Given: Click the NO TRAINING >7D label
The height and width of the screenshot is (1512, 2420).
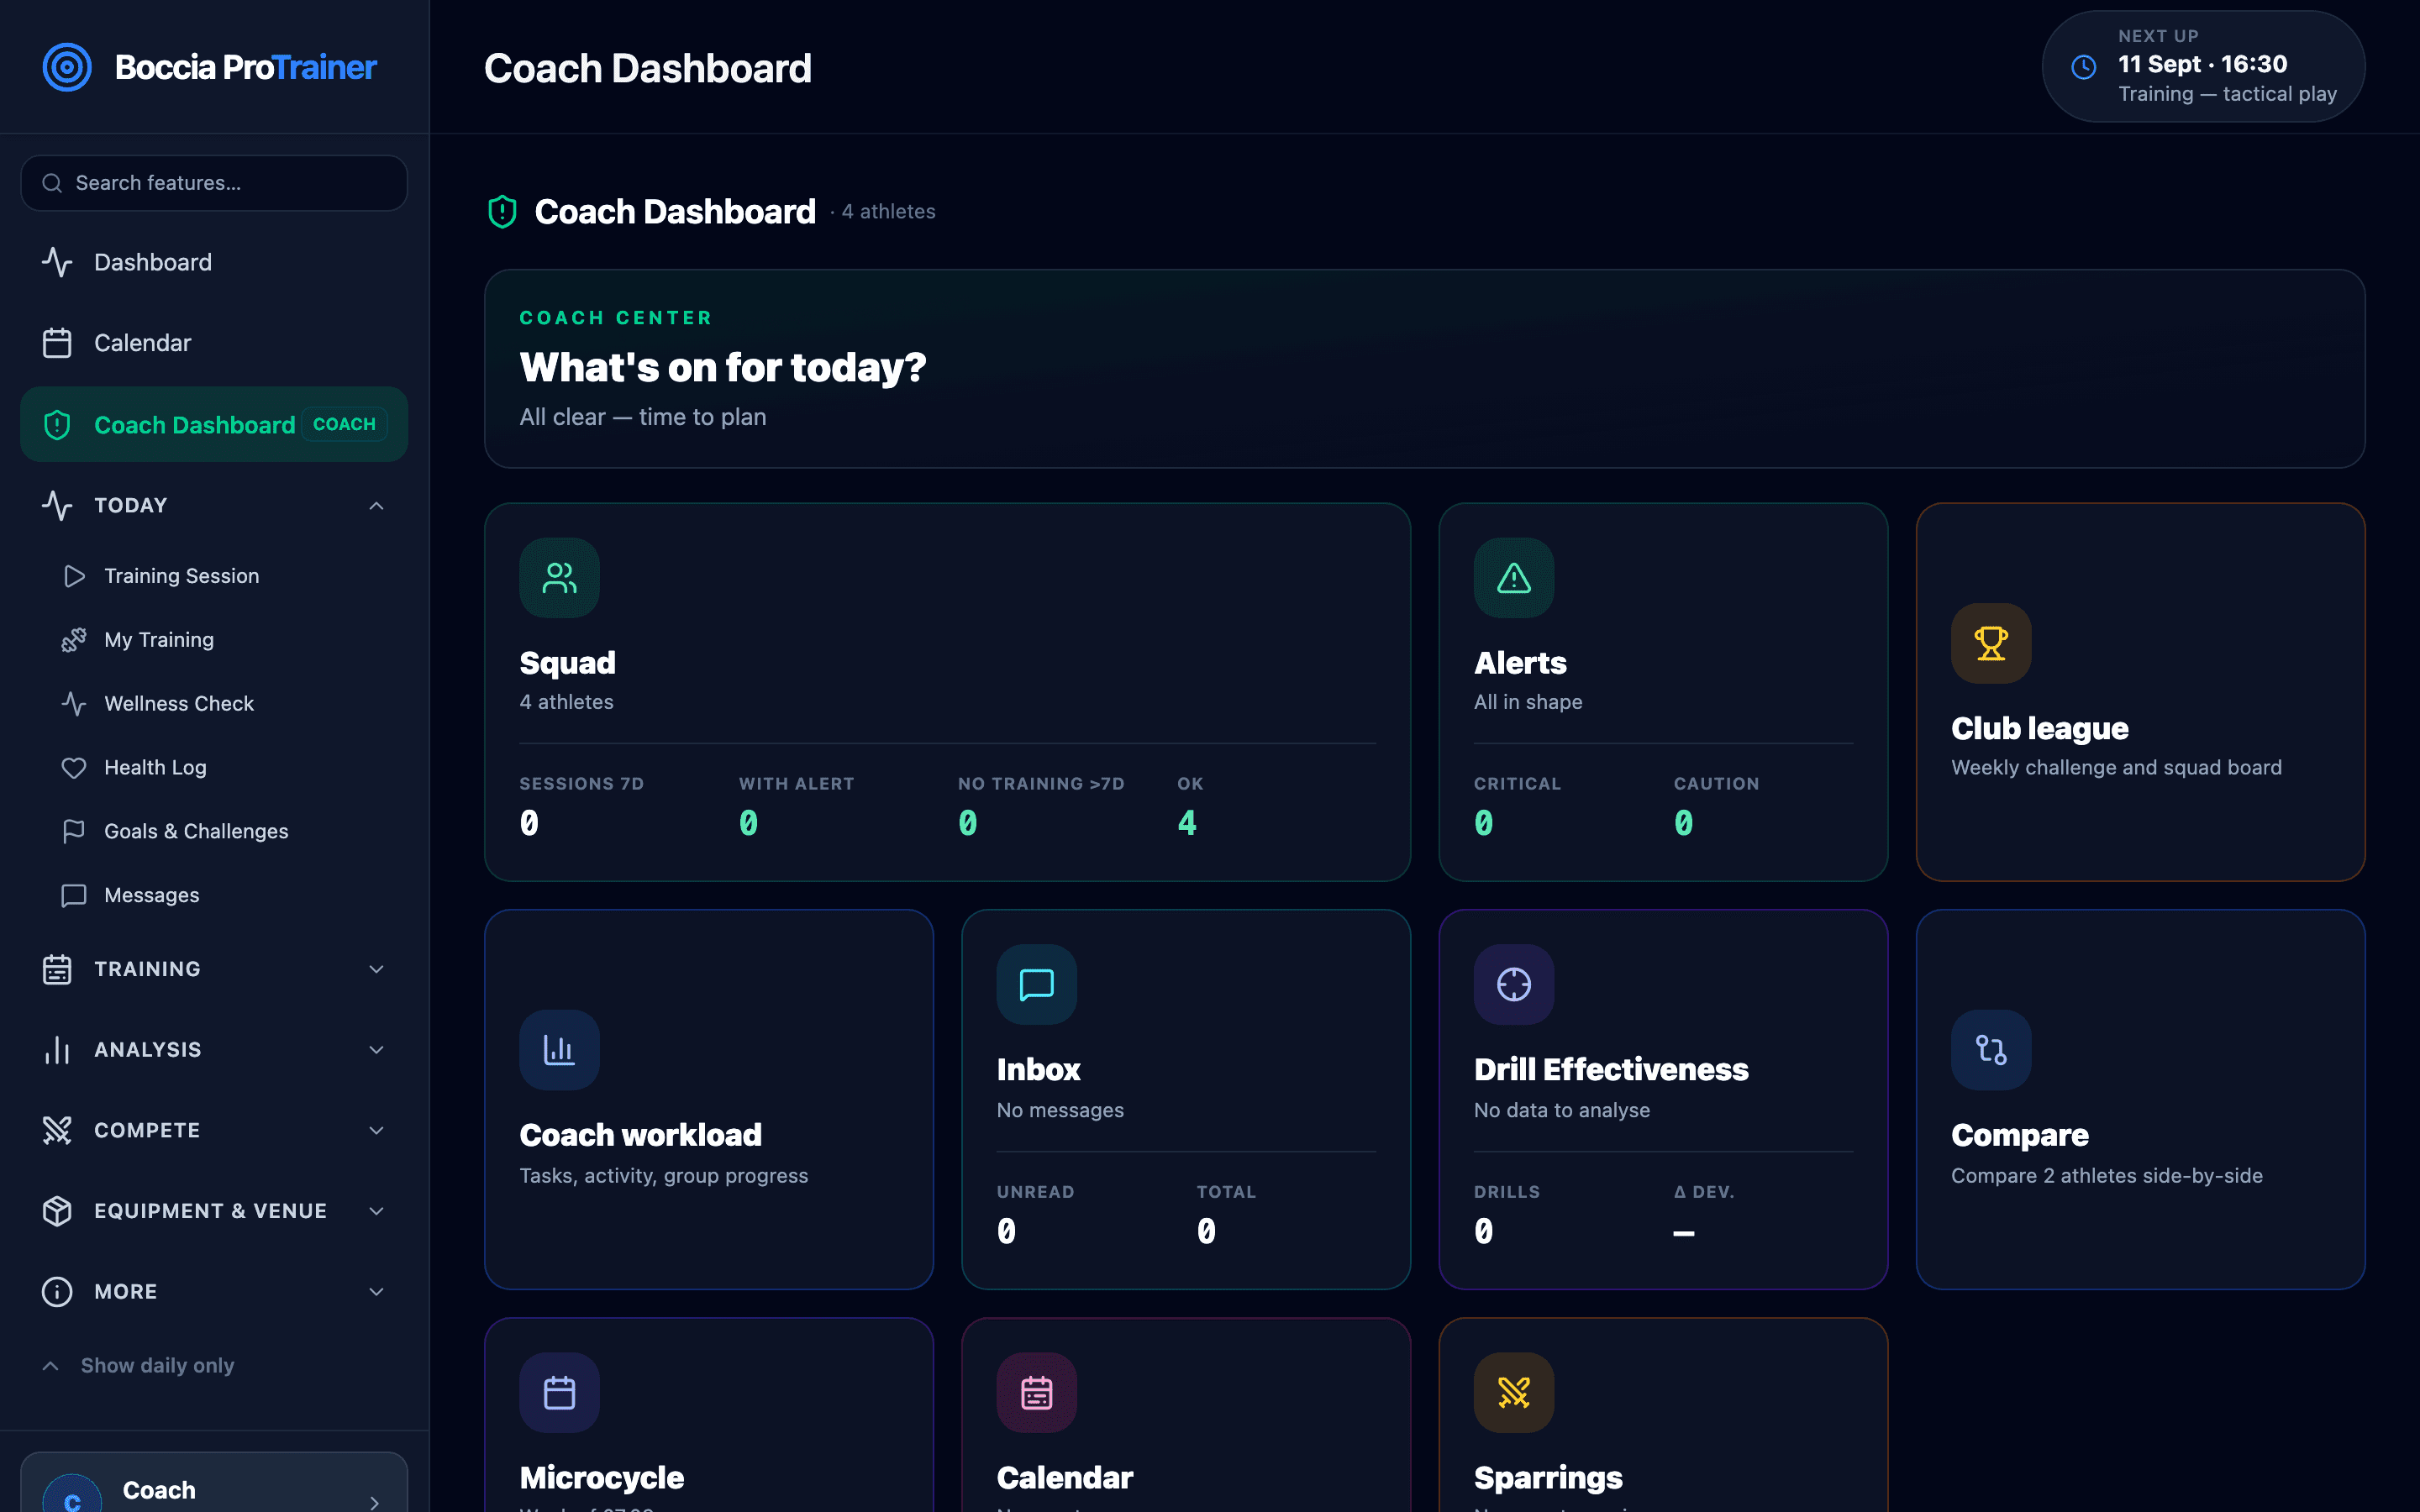Looking at the screenshot, I should coord(1041,784).
